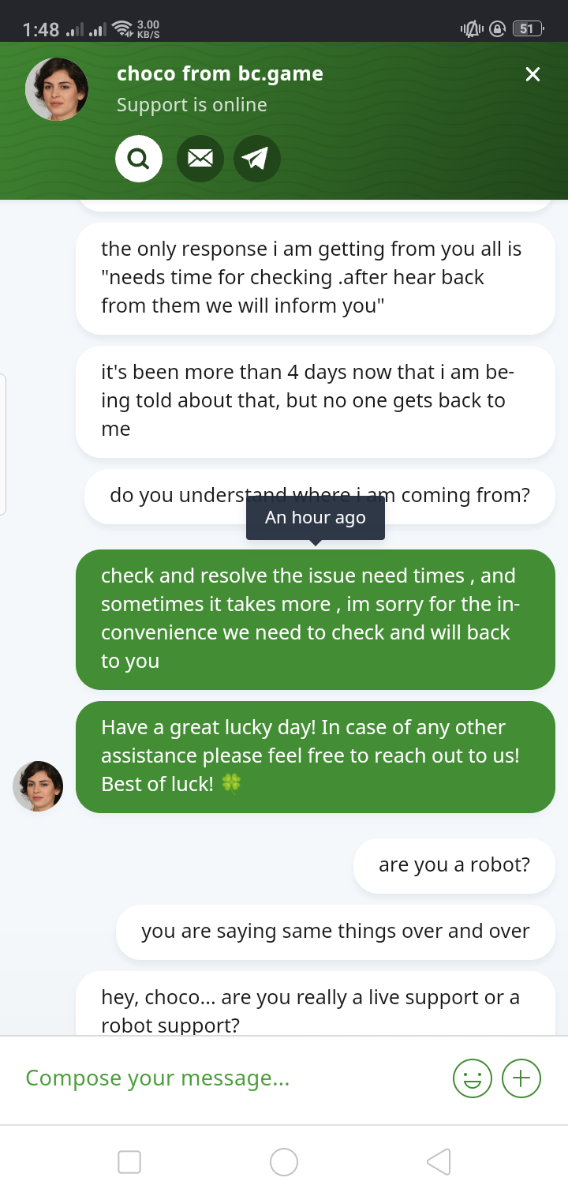Tap Android home circle navigation button
Screen dimensions: 568x1200
pos(284,1161)
